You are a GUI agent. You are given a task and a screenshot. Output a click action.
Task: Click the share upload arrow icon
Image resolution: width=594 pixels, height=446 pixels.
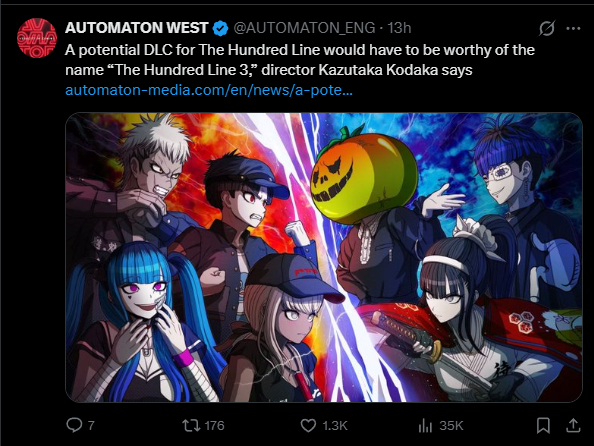pyautogui.click(x=573, y=426)
